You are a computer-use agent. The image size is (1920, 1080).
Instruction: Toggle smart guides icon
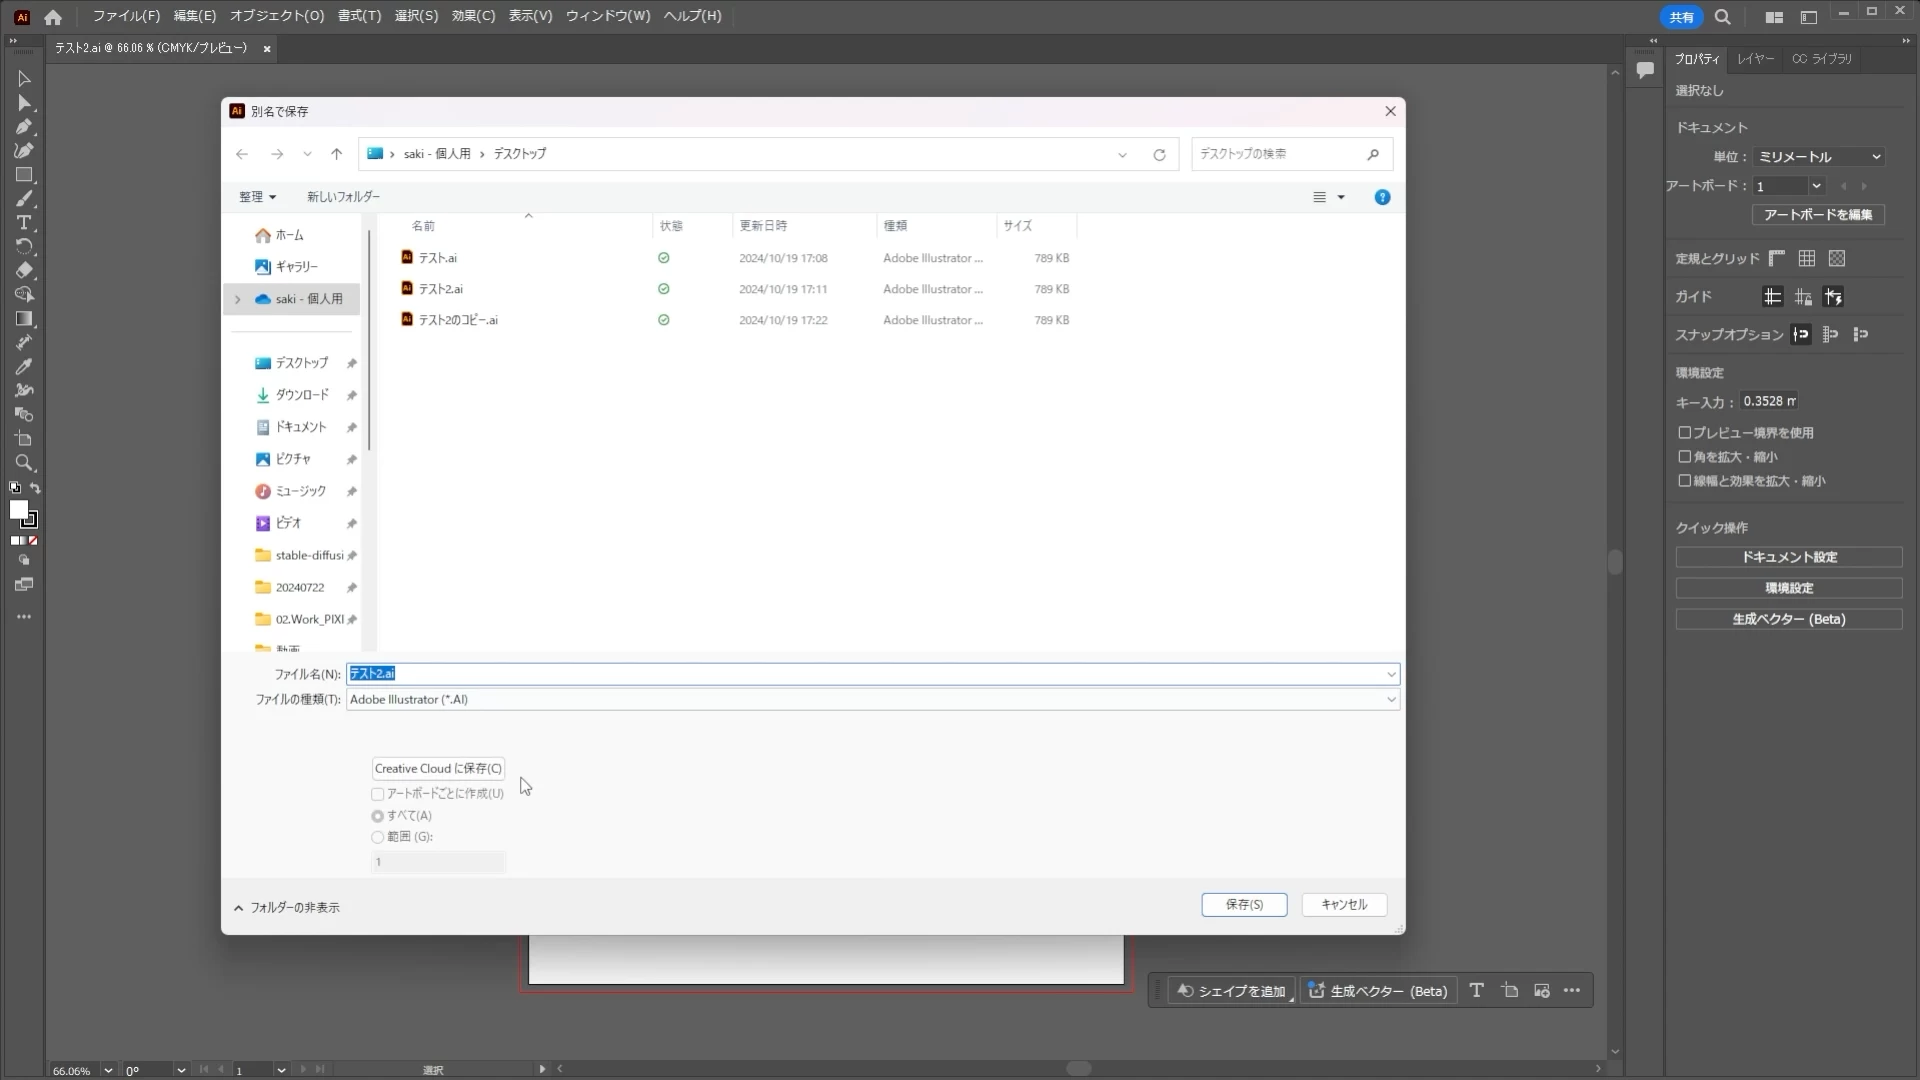coord(1833,297)
